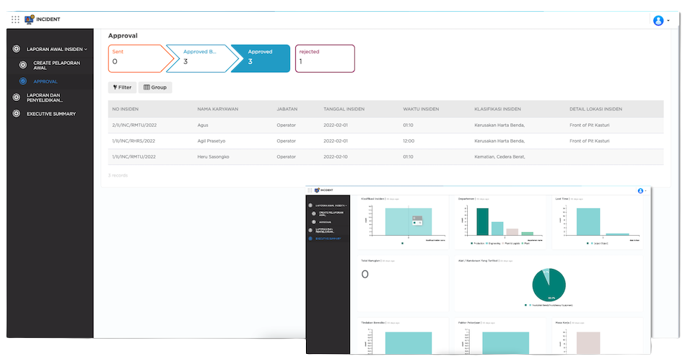The image size is (685, 364).
Task: Click the dashboard pie chart teal slice
Action: click(549, 286)
